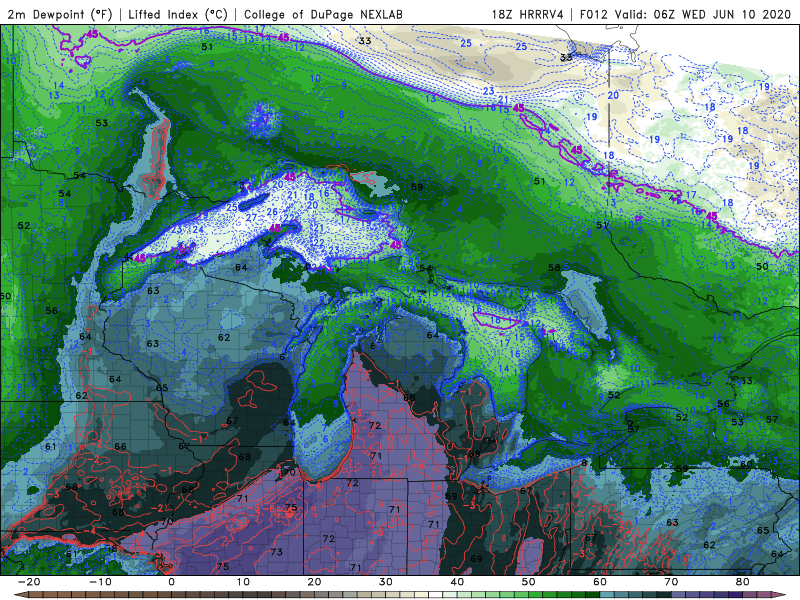Image resolution: width=800 pixels, height=600 pixels.
Task: Click the 'College of DuPage NEXLAB' header text
Action: (x=323, y=14)
